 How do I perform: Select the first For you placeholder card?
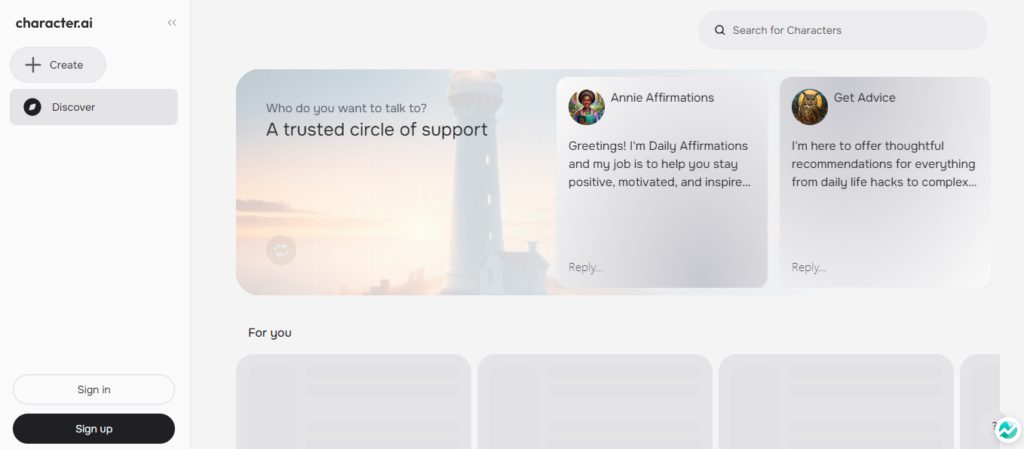click(353, 401)
